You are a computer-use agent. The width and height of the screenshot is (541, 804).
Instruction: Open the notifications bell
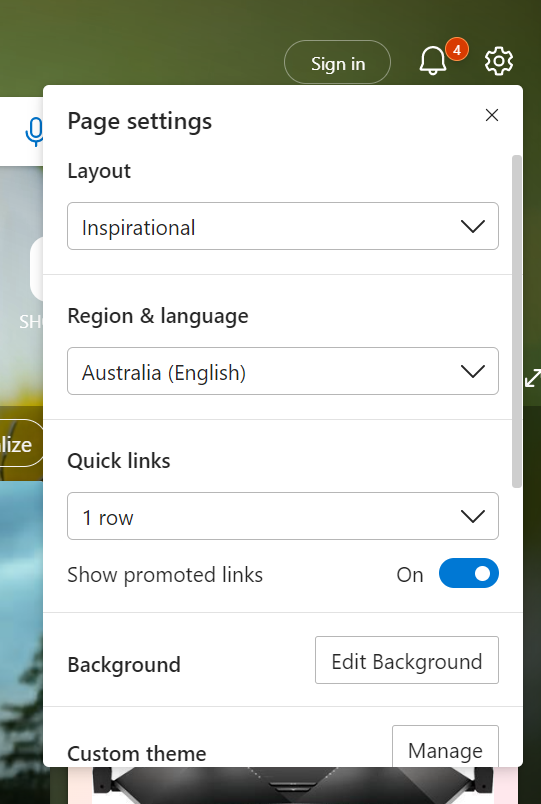[433, 61]
